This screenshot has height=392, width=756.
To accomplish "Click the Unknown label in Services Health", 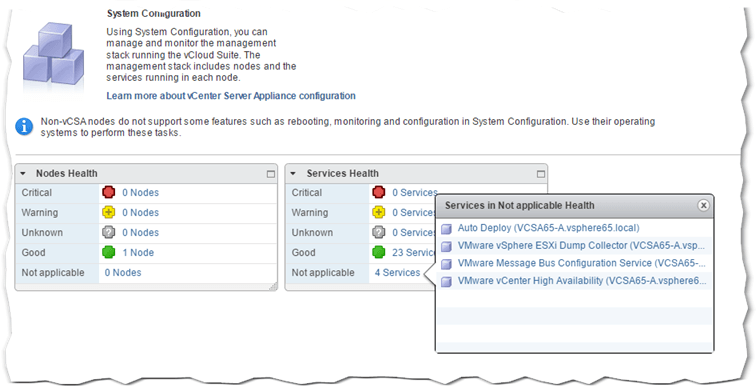I will (x=312, y=232).
